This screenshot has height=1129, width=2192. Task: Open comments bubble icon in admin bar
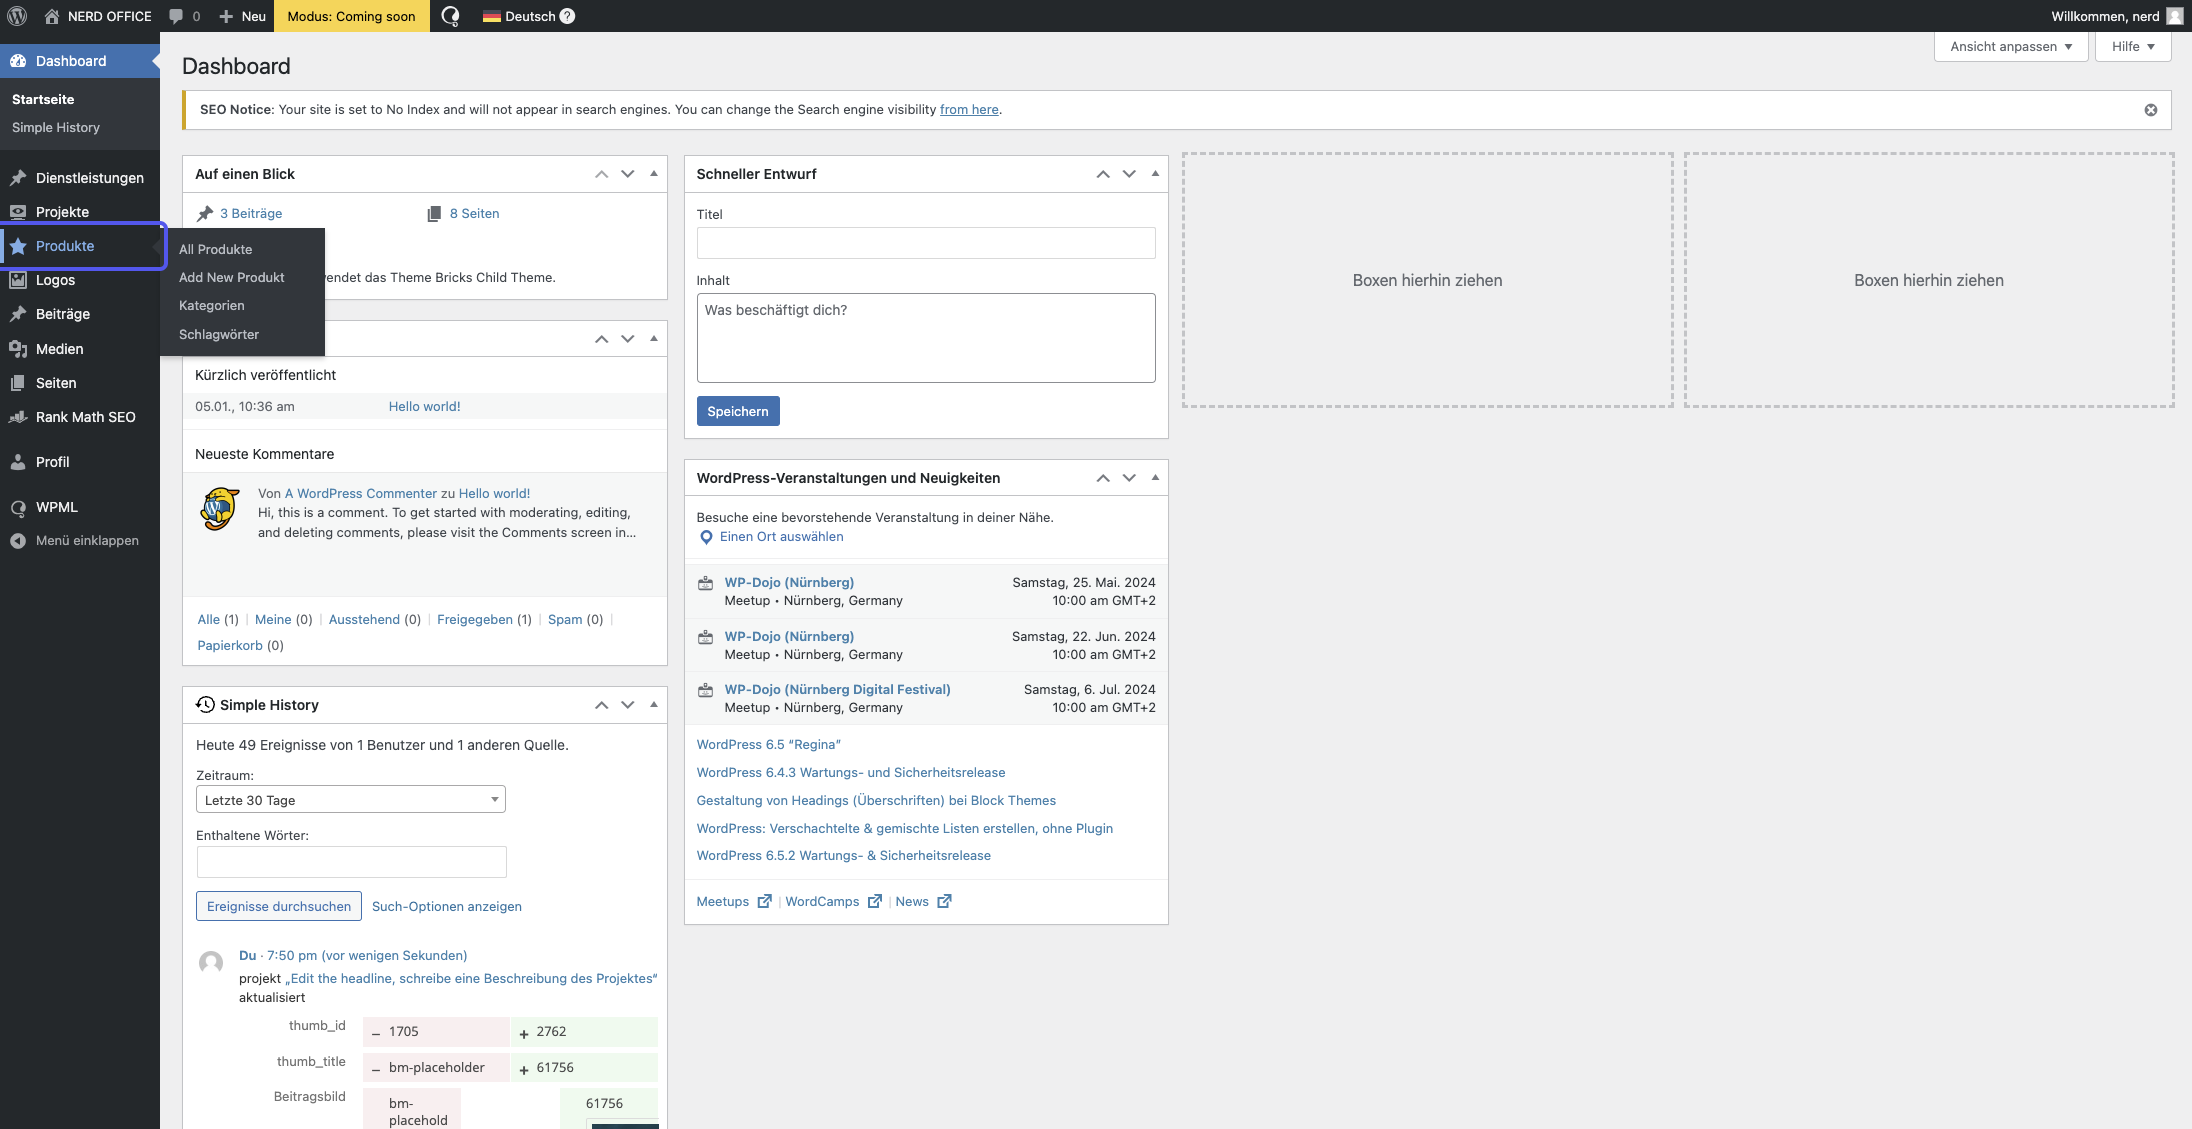pos(176,16)
